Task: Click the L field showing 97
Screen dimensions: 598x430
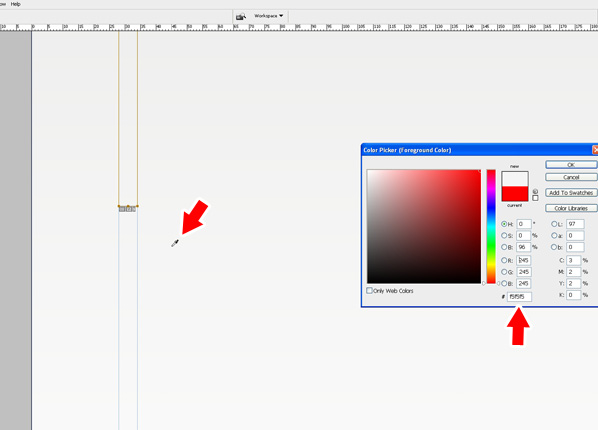Action: 575,224
